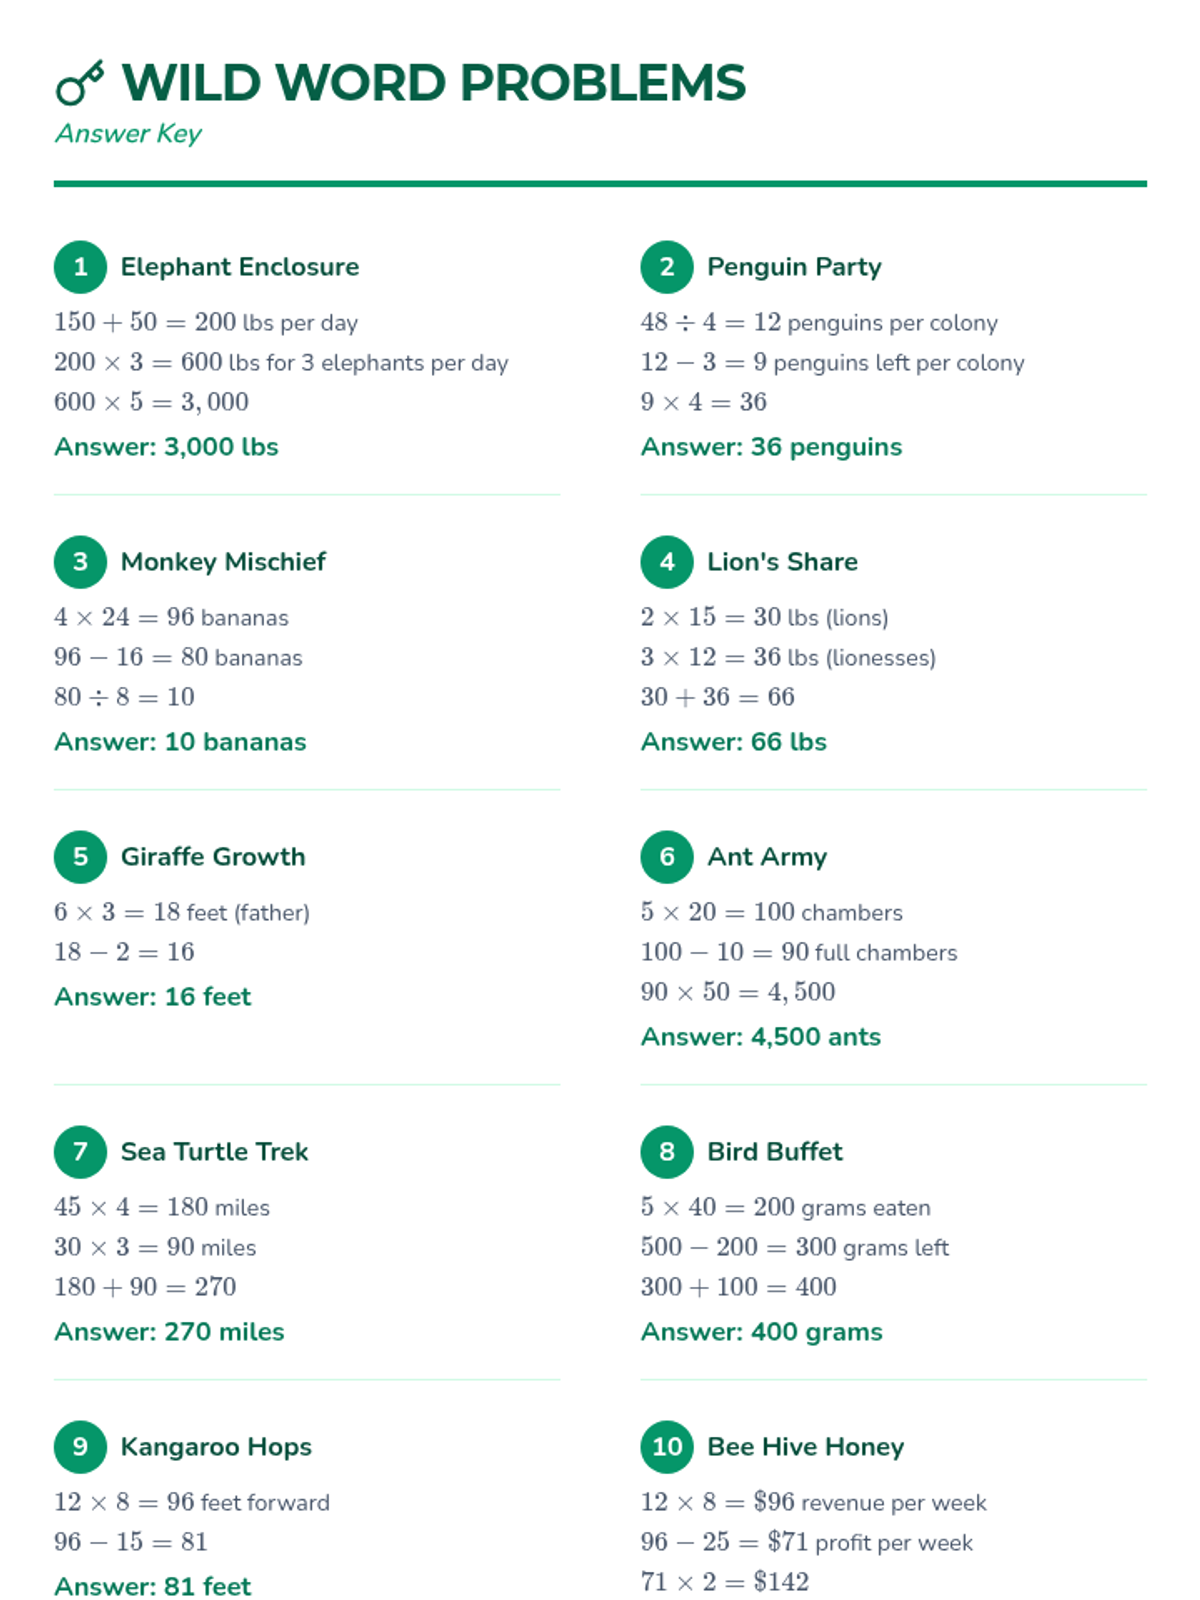Screen dimensions: 1200x1600
Task: Select the number 2 circle badge
Action: (667, 267)
